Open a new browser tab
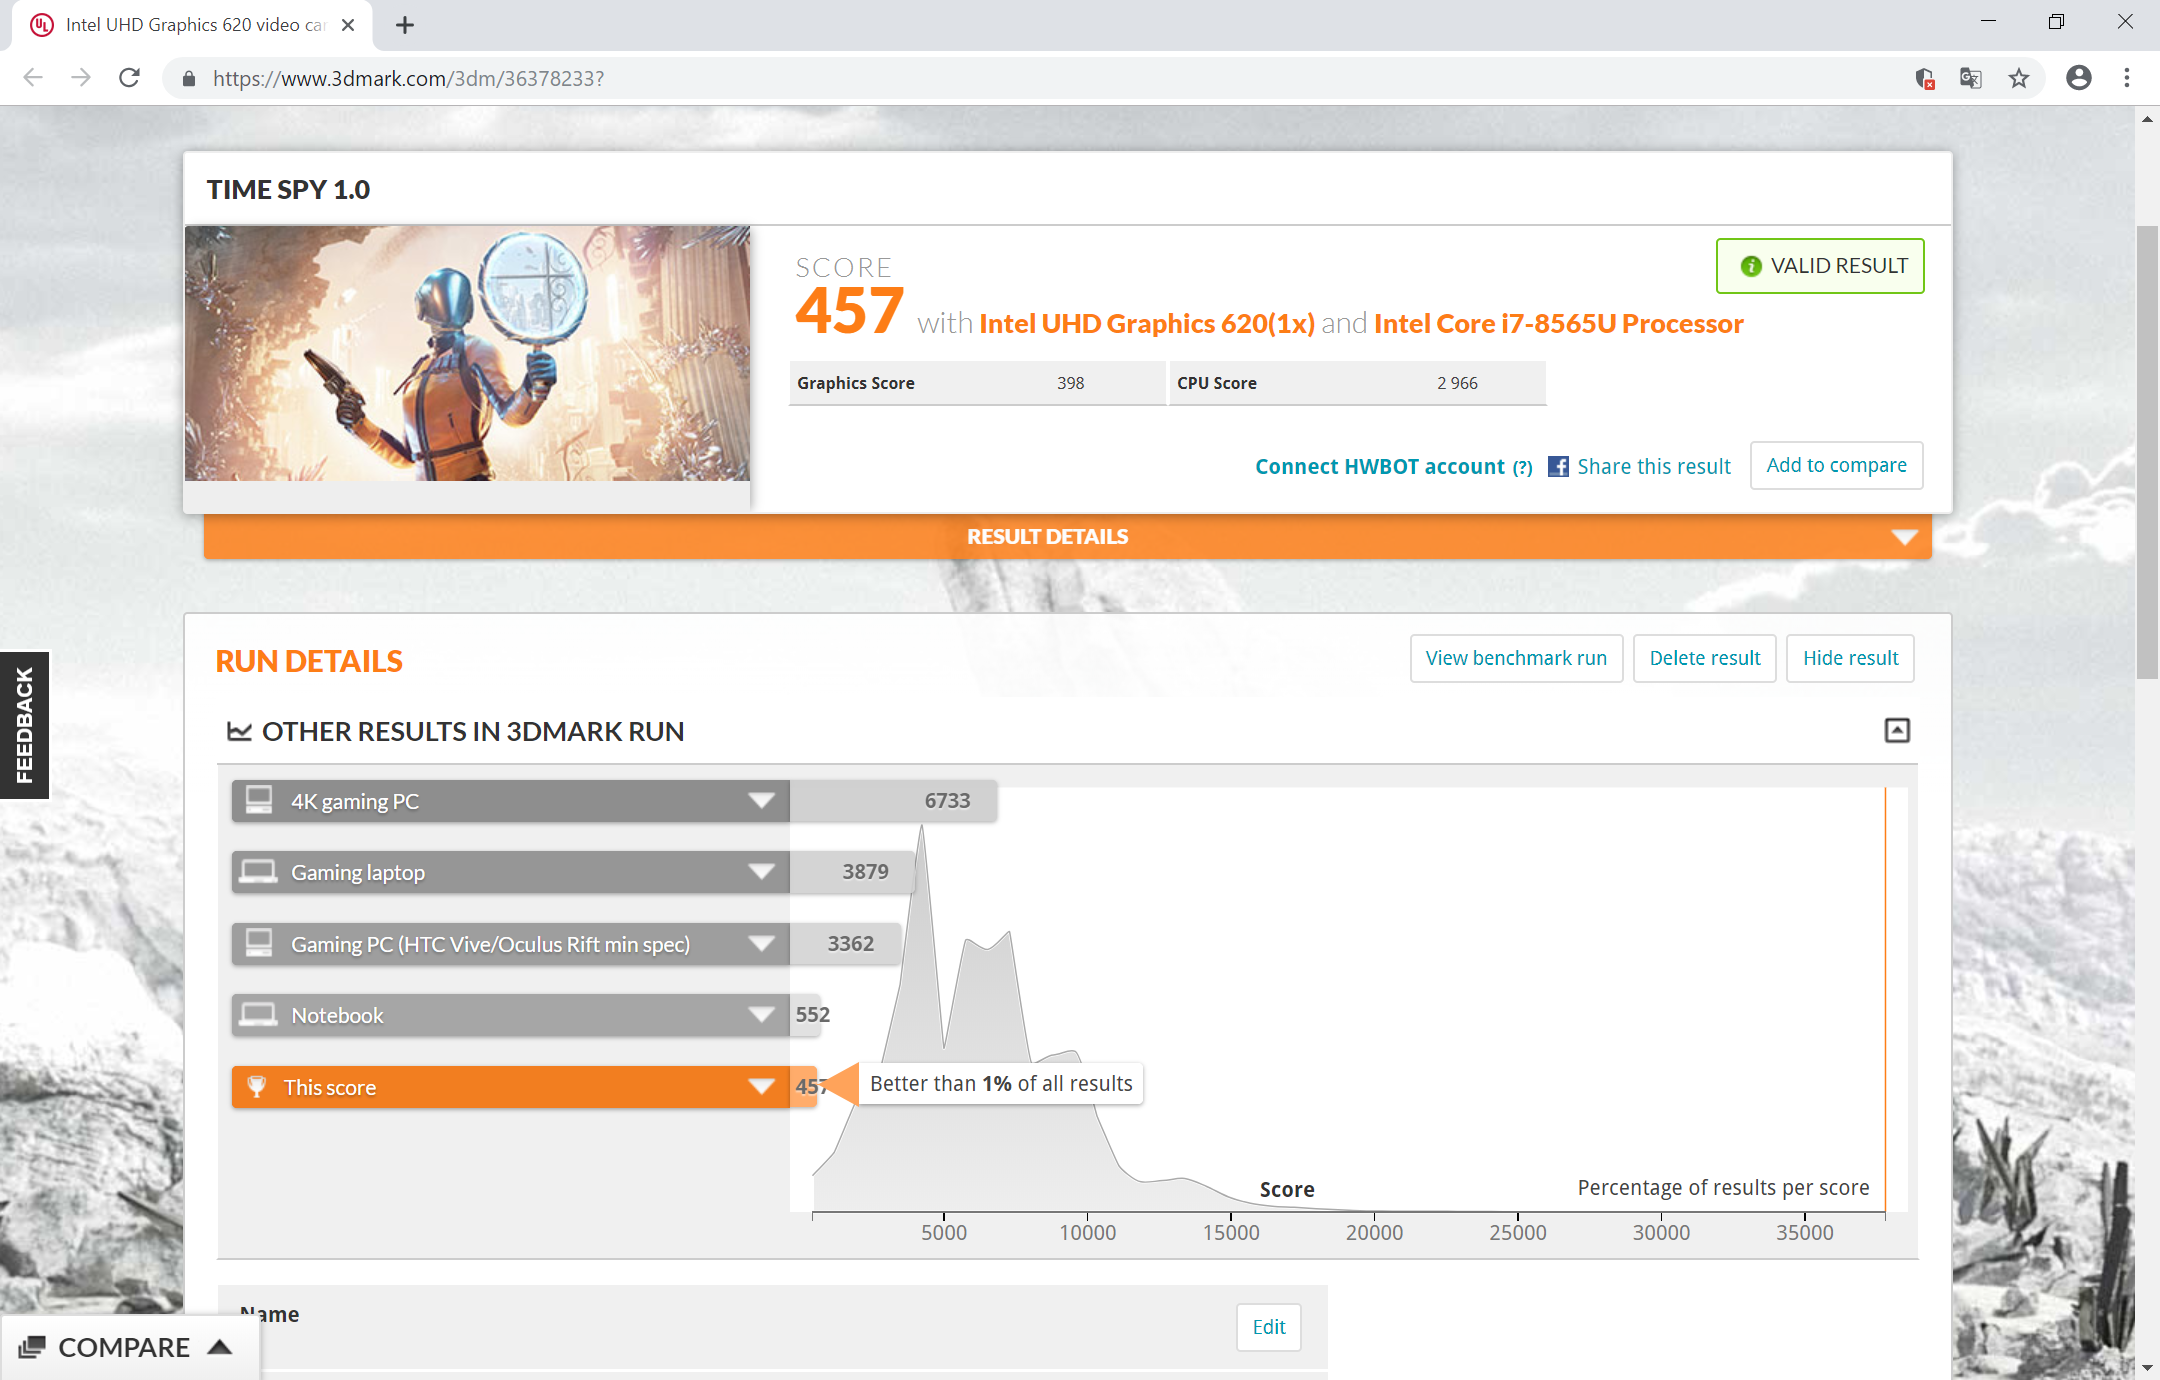The height and width of the screenshot is (1380, 2160). (404, 25)
